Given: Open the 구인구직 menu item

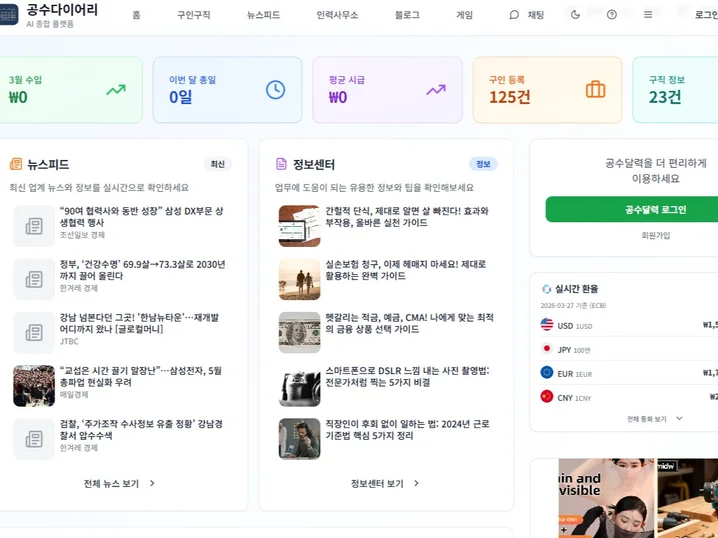Looking at the screenshot, I should click(193, 15).
